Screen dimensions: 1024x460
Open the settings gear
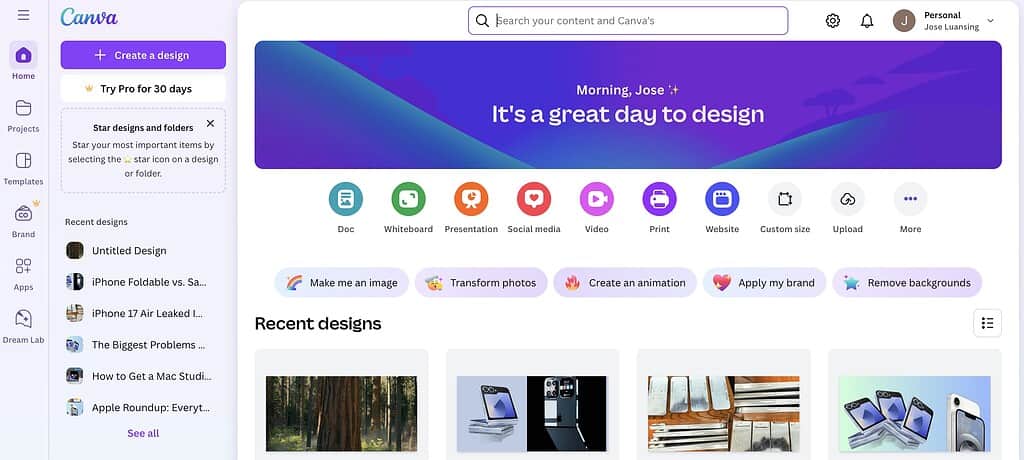pyautogui.click(x=832, y=21)
